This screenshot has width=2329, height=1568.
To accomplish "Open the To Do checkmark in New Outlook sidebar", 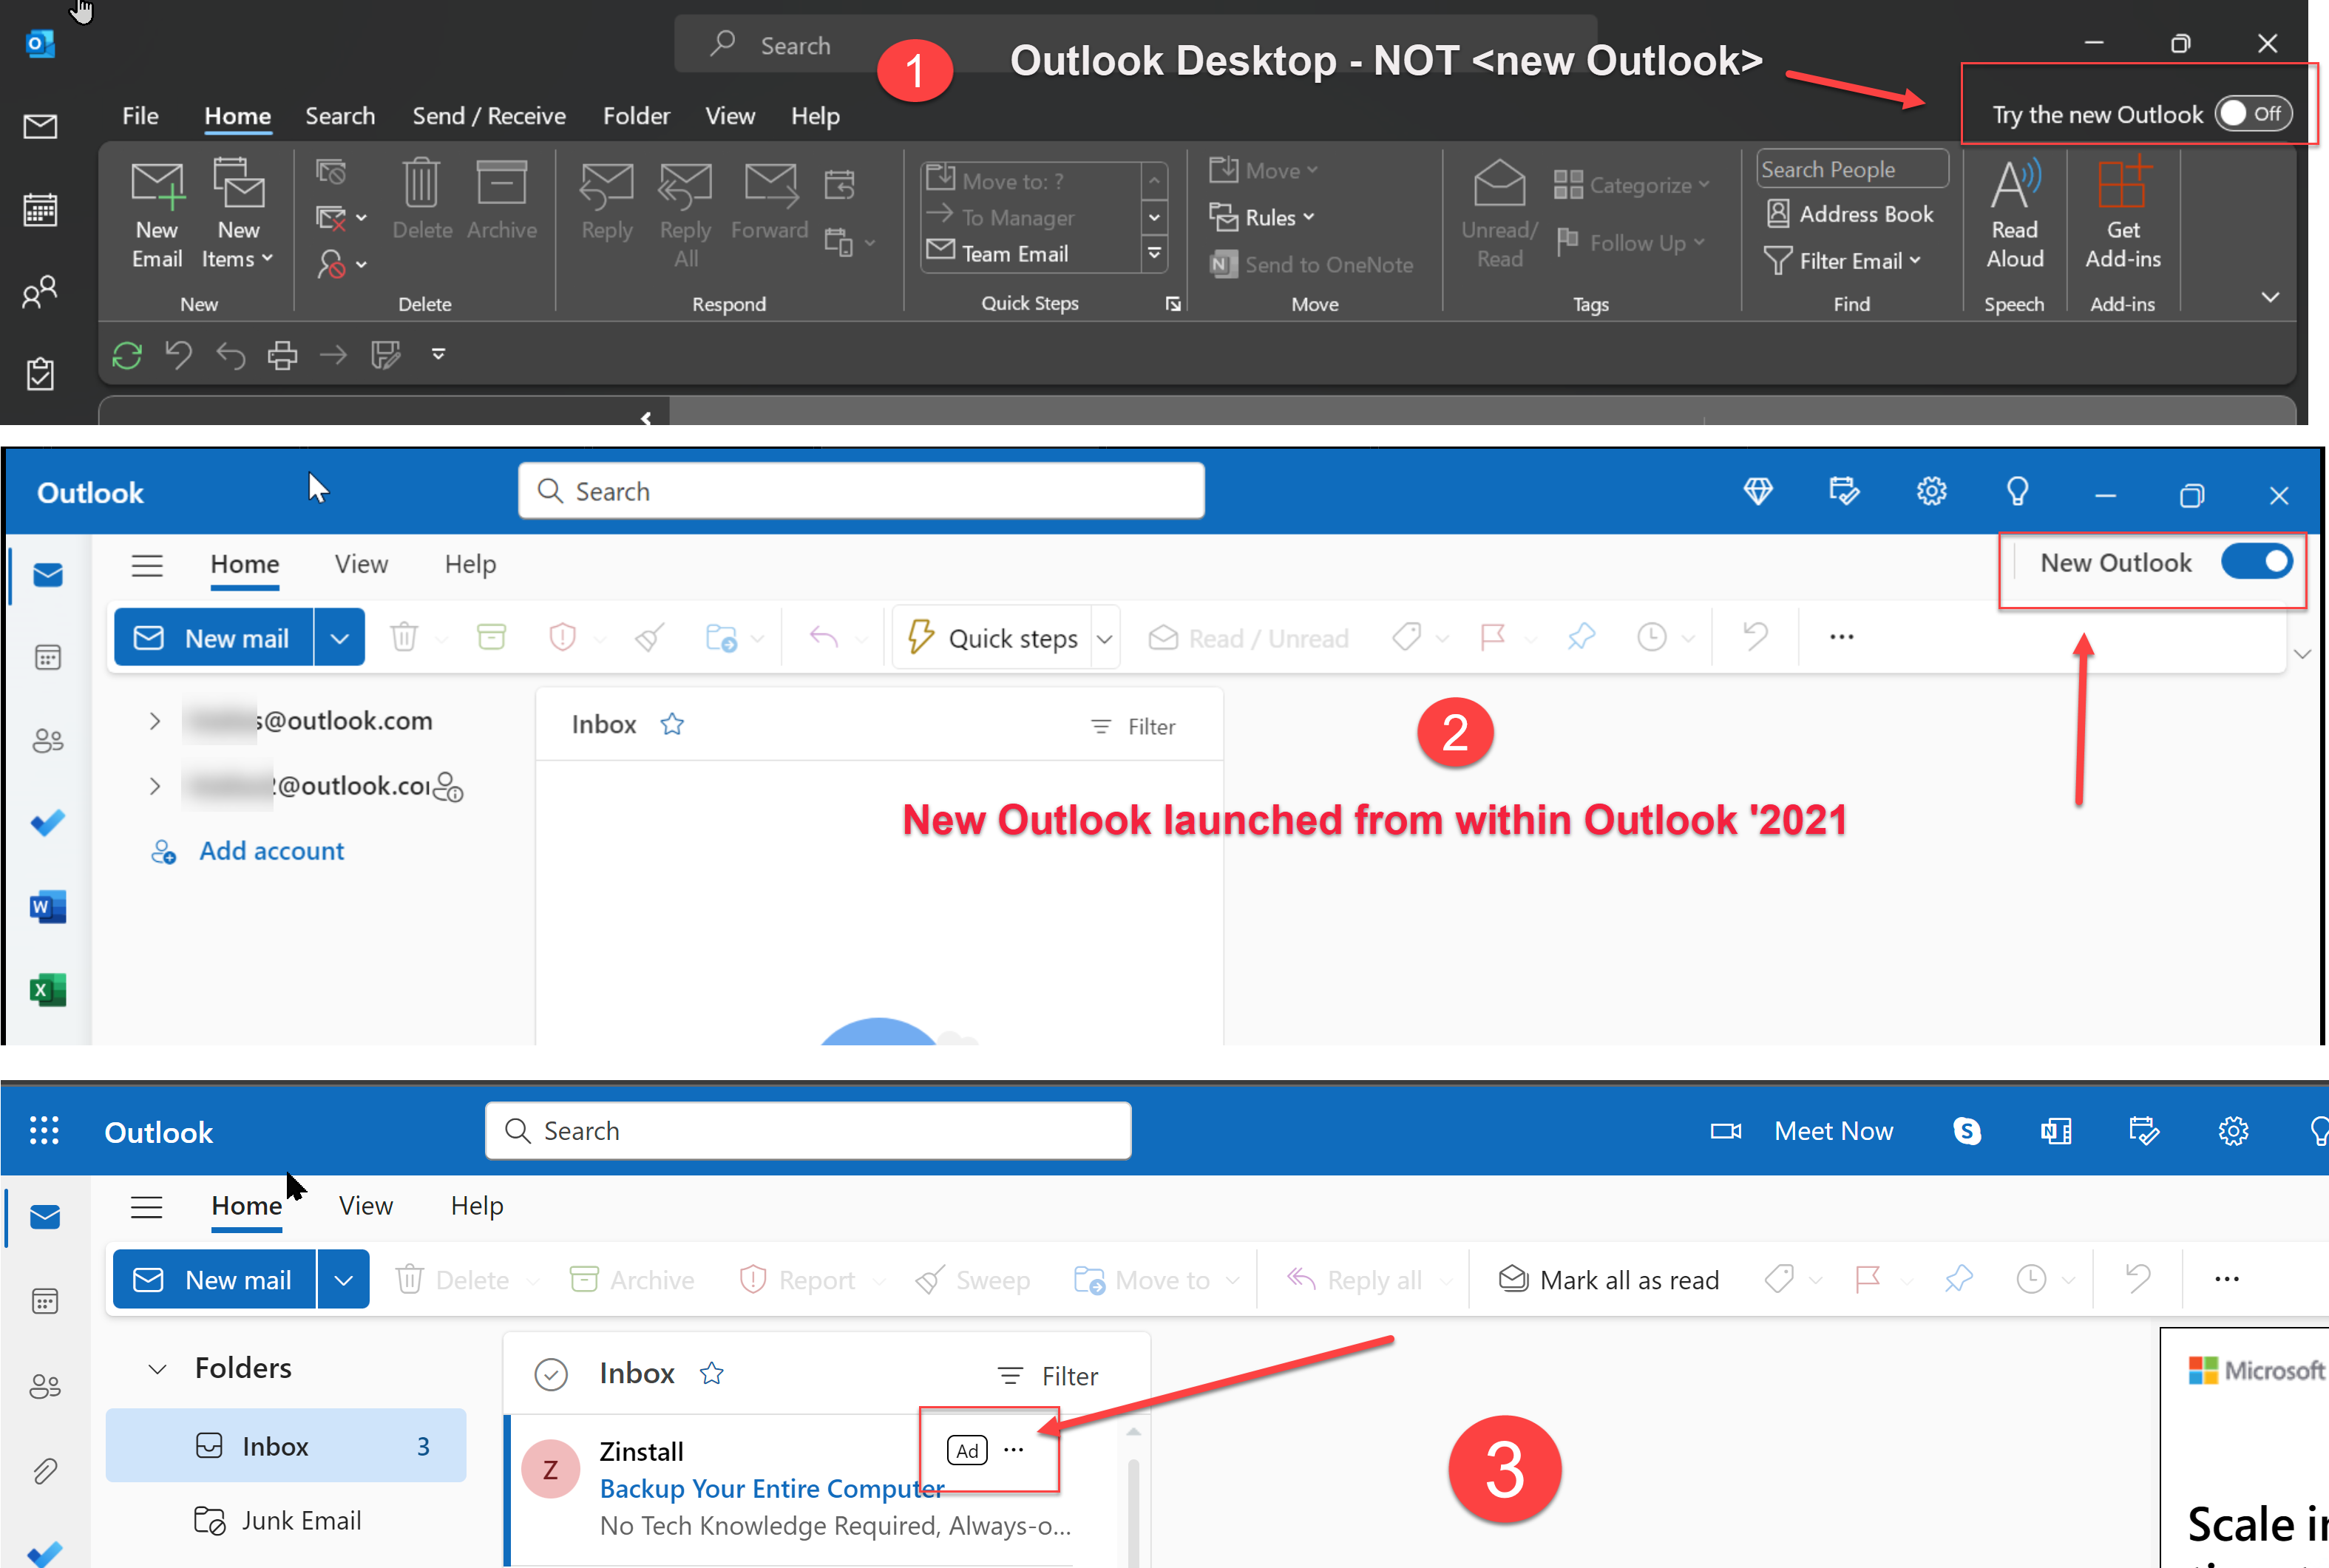I will tap(47, 823).
